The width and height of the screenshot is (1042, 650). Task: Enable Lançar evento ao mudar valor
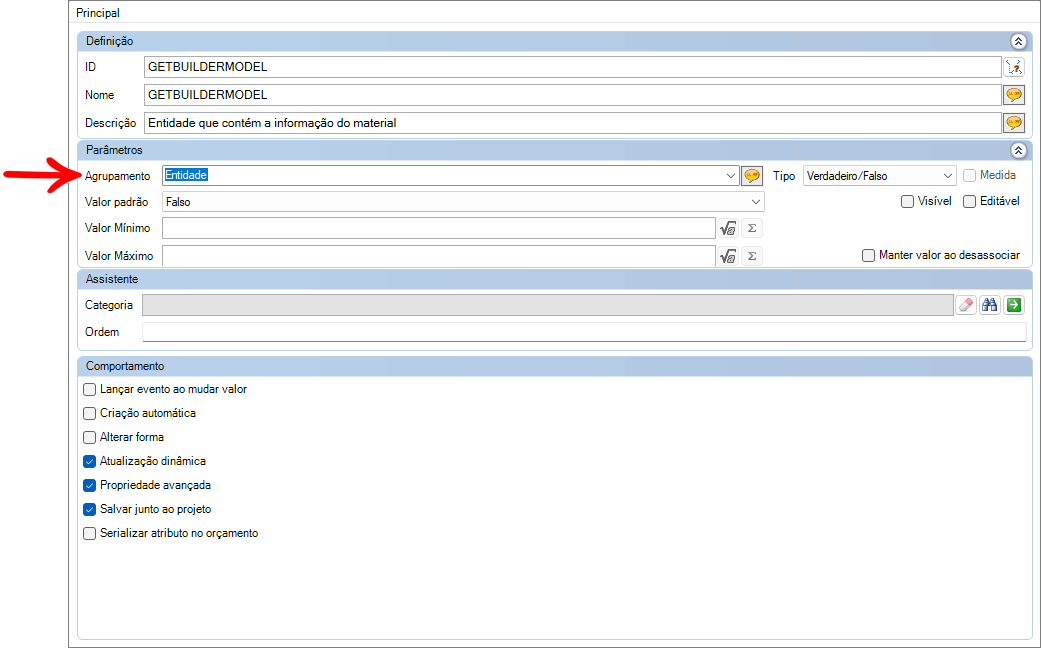[90, 389]
